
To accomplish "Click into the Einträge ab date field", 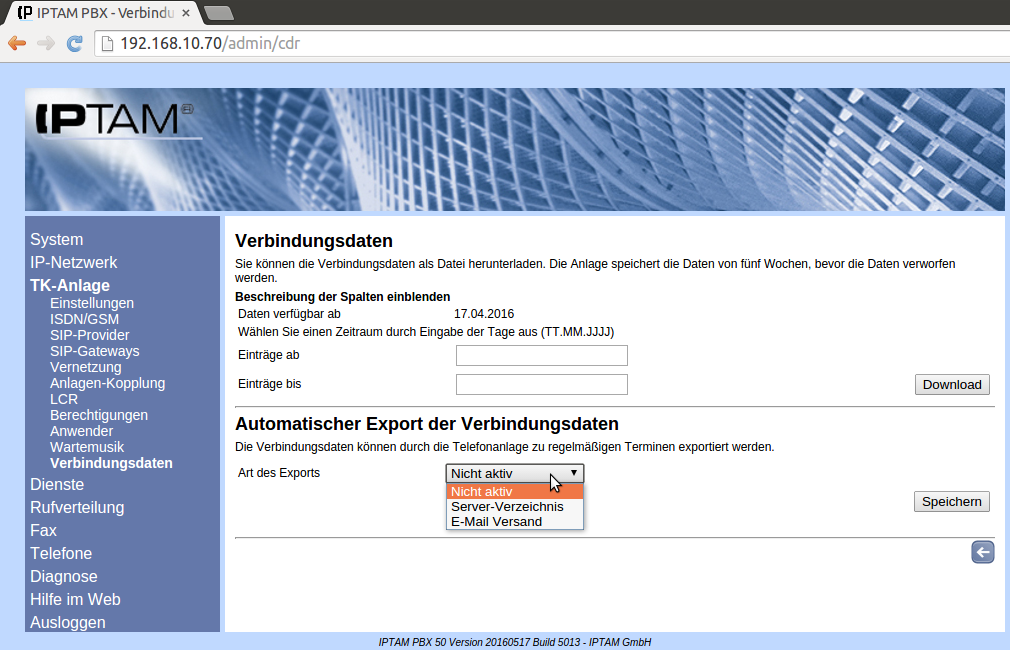I will pos(541,356).
